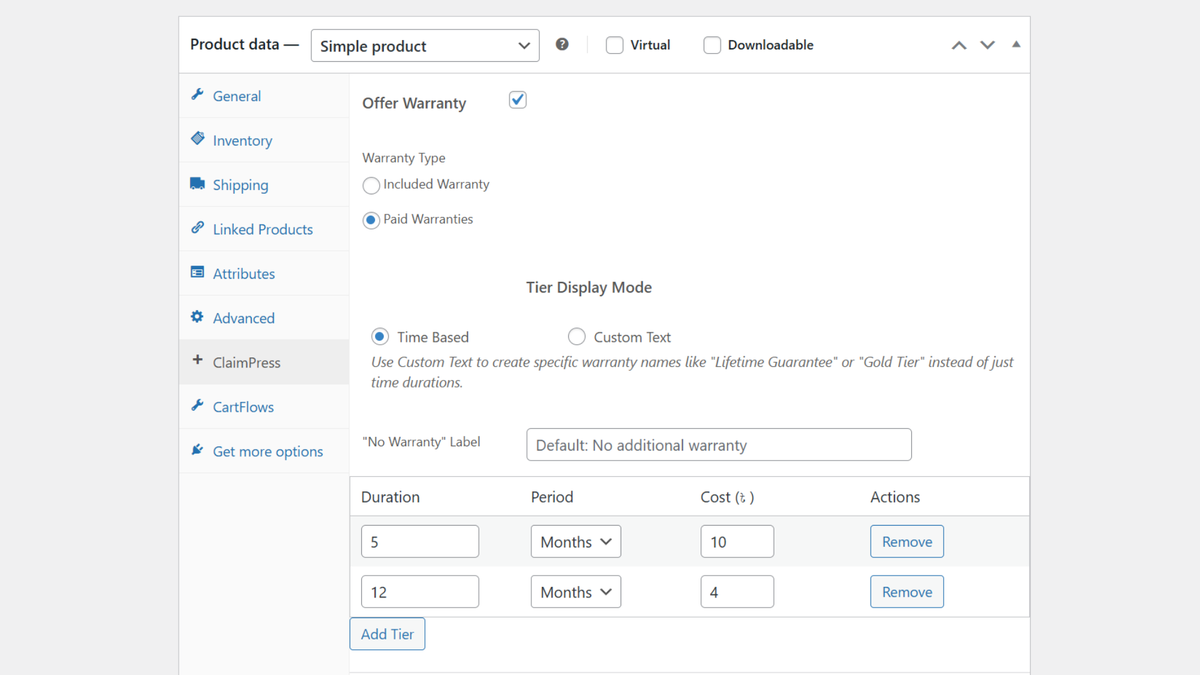
Task: Open the CartFlows tab
Action: tap(264, 407)
